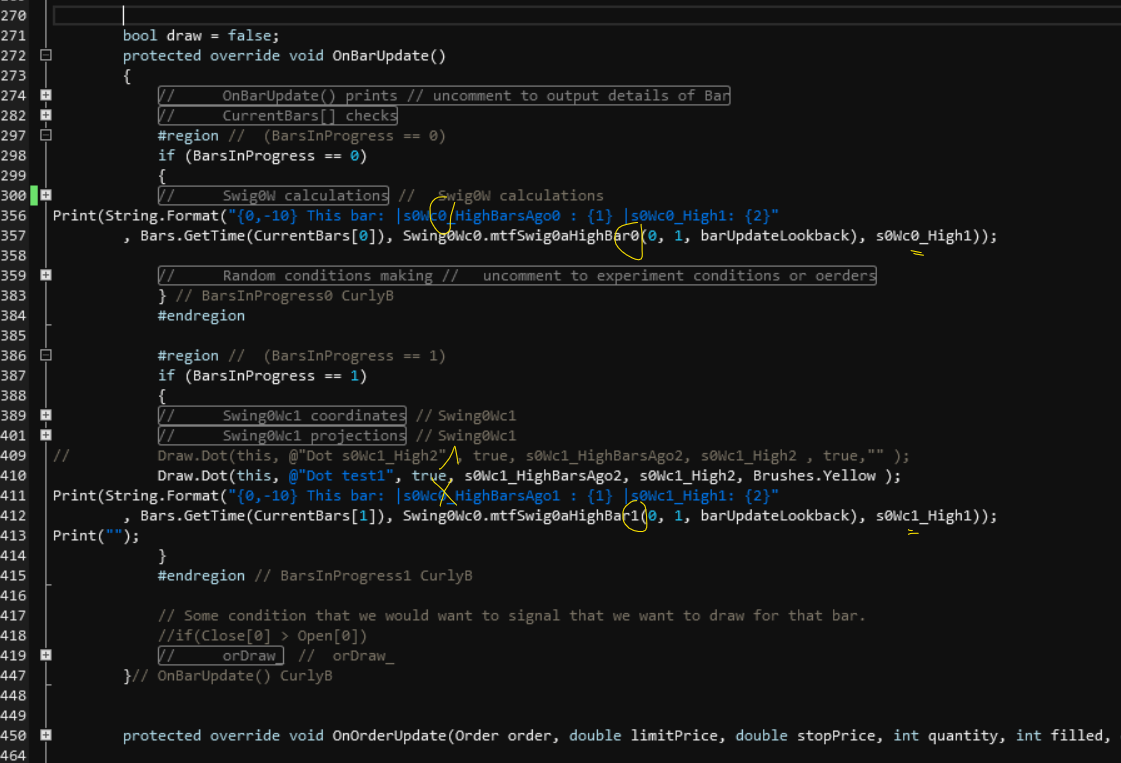Expand the Swing0Wc1 coordinates region at line 389
This screenshot has width=1121, height=763.
pyautogui.click(x=46, y=415)
